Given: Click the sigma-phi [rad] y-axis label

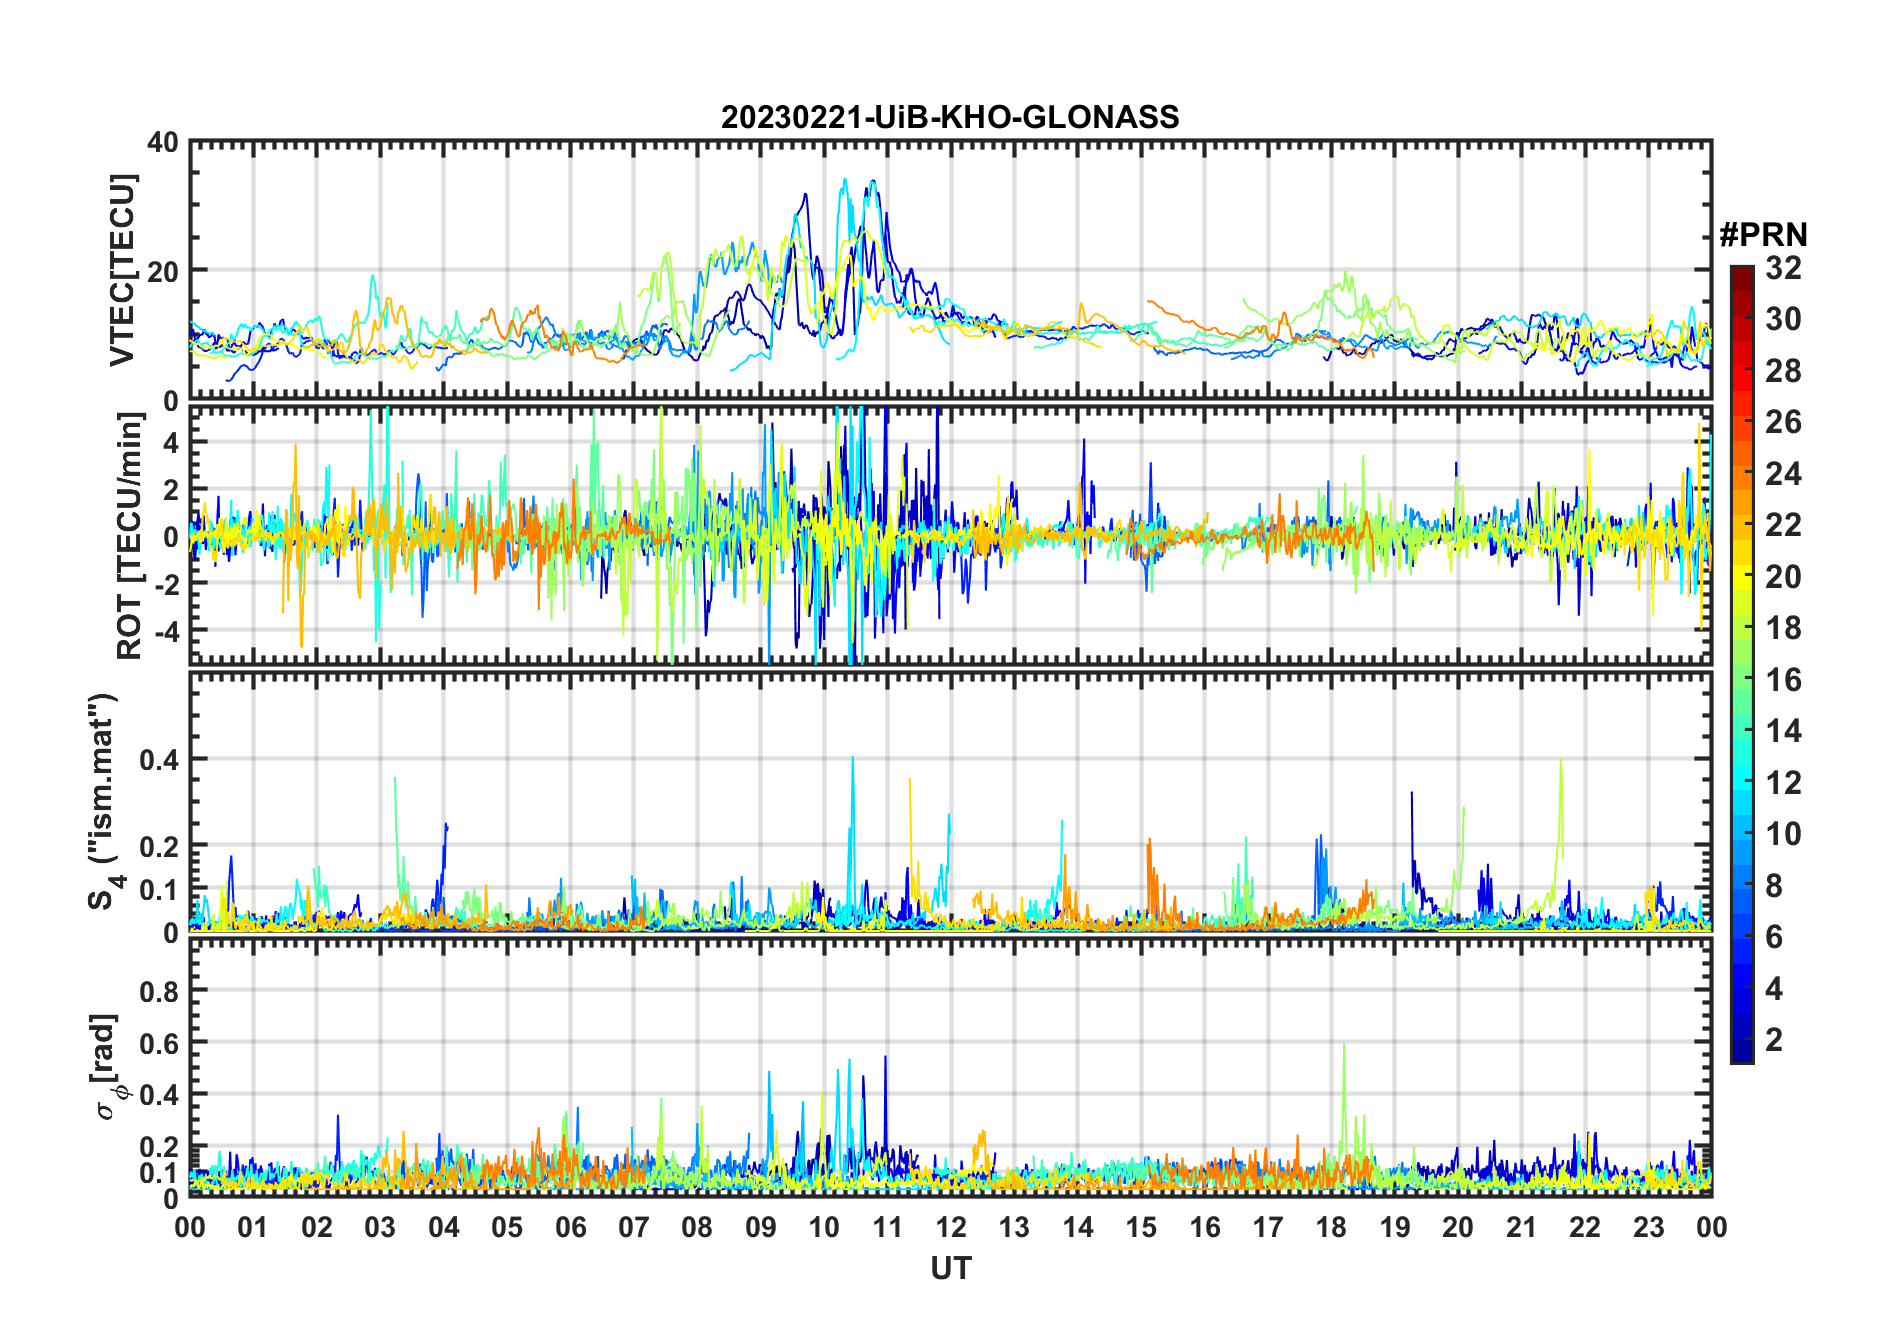Looking at the screenshot, I should click(x=107, y=1066).
